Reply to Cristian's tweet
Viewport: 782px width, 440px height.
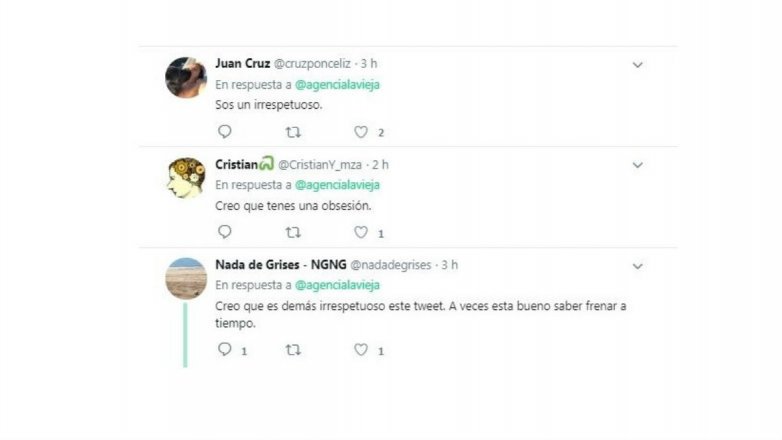click(224, 232)
